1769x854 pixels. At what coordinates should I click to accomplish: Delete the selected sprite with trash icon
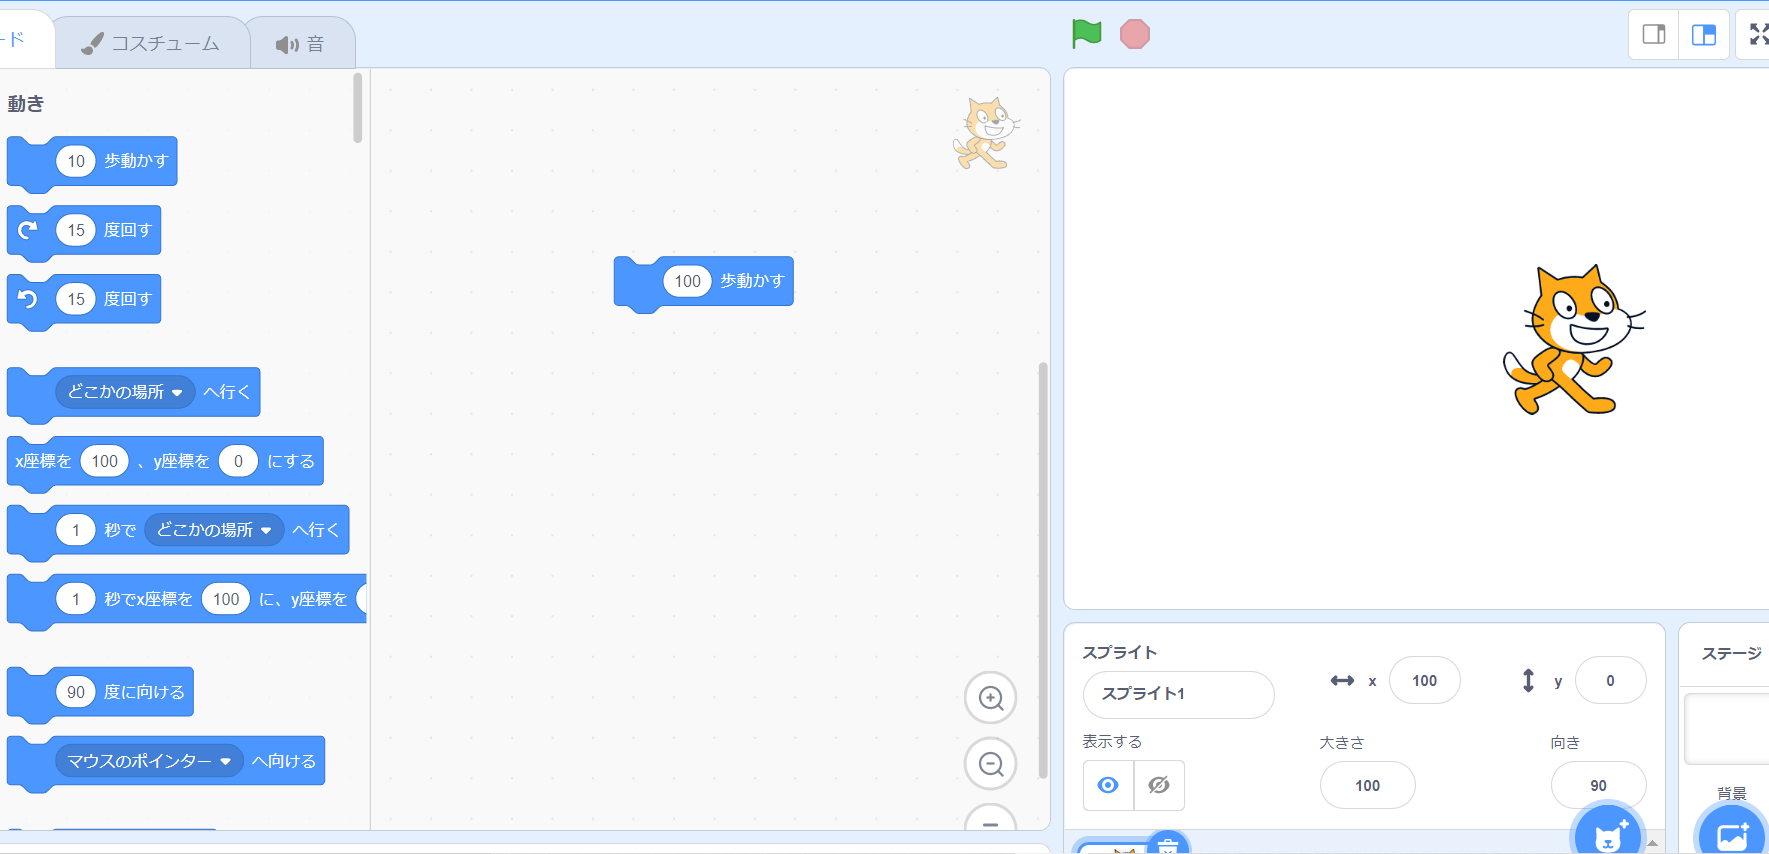[1167, 845]
